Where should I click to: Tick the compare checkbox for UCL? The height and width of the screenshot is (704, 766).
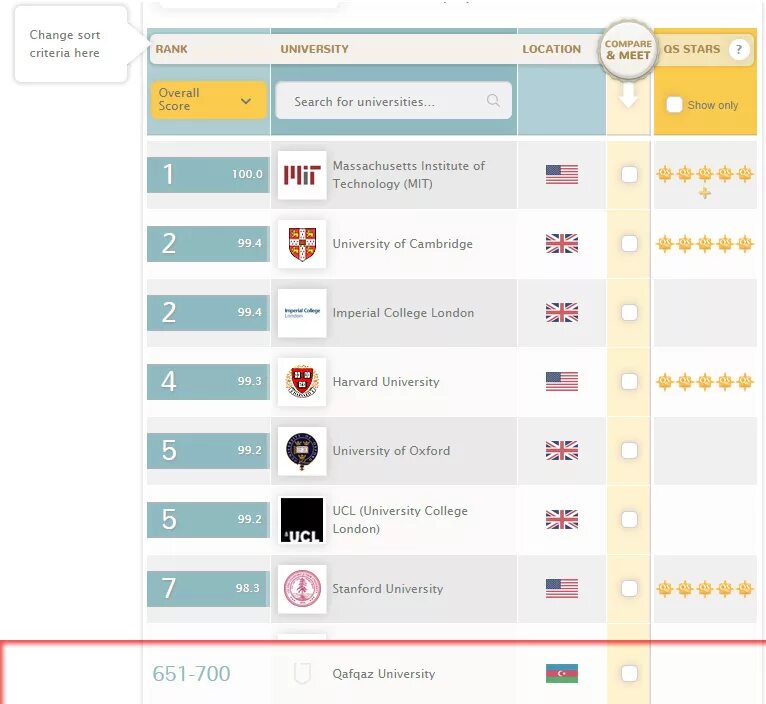coord(629,519)
